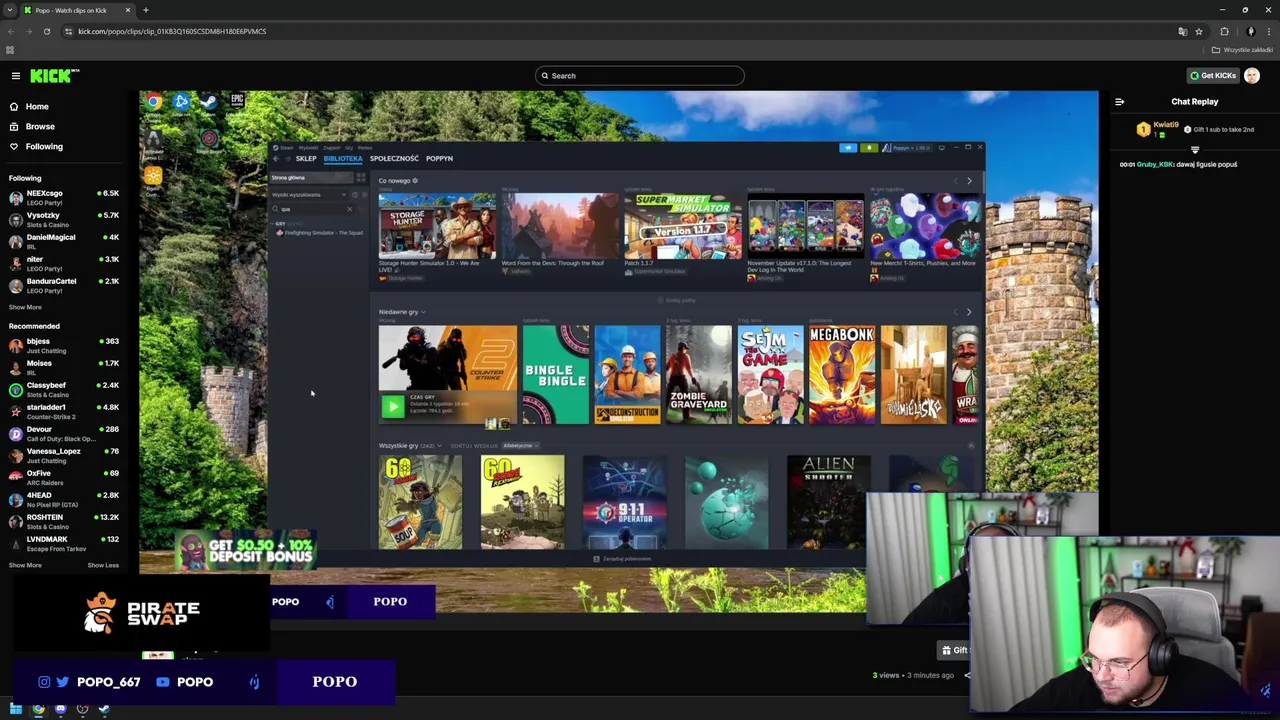The image size is (1280, 720).
Task: Click the Megabonk game thumbnail in Steam
Action: [842, 374]
